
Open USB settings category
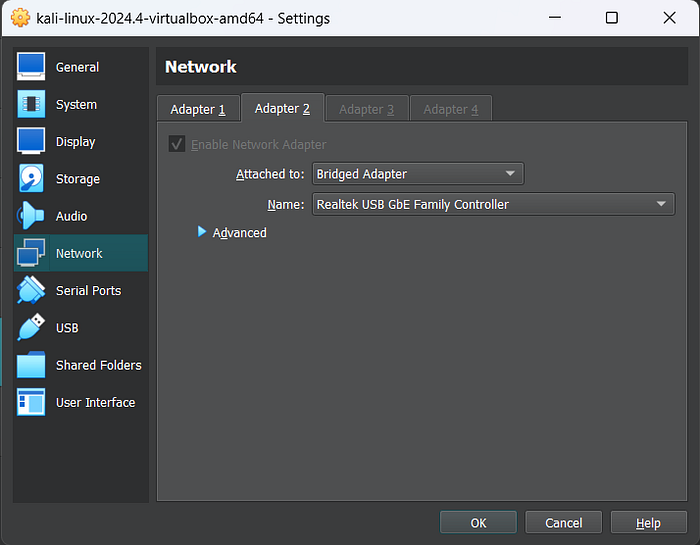(x=81, y=328)
